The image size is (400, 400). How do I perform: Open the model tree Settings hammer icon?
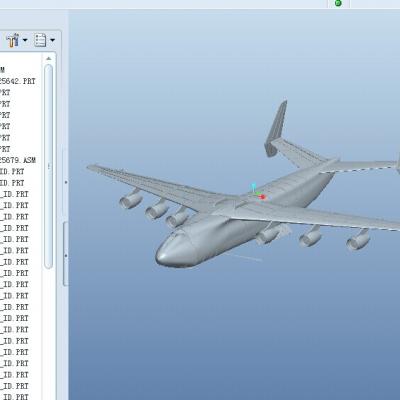13,40
